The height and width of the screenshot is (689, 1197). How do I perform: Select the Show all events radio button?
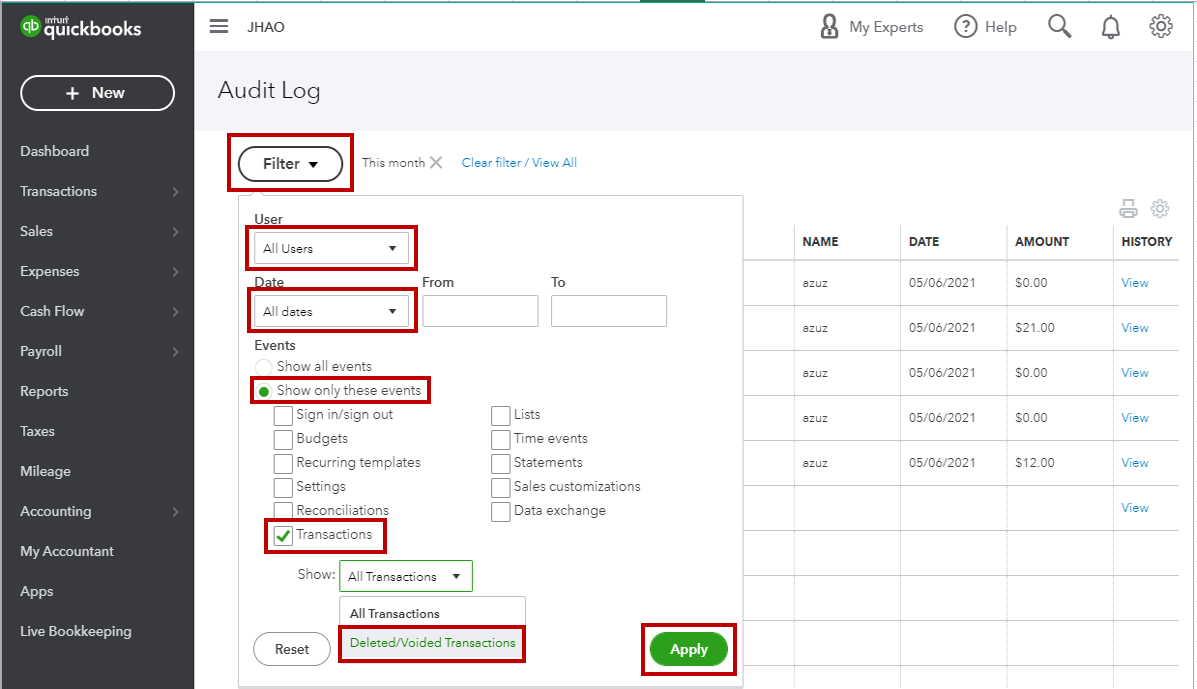[x=263, y=366]
